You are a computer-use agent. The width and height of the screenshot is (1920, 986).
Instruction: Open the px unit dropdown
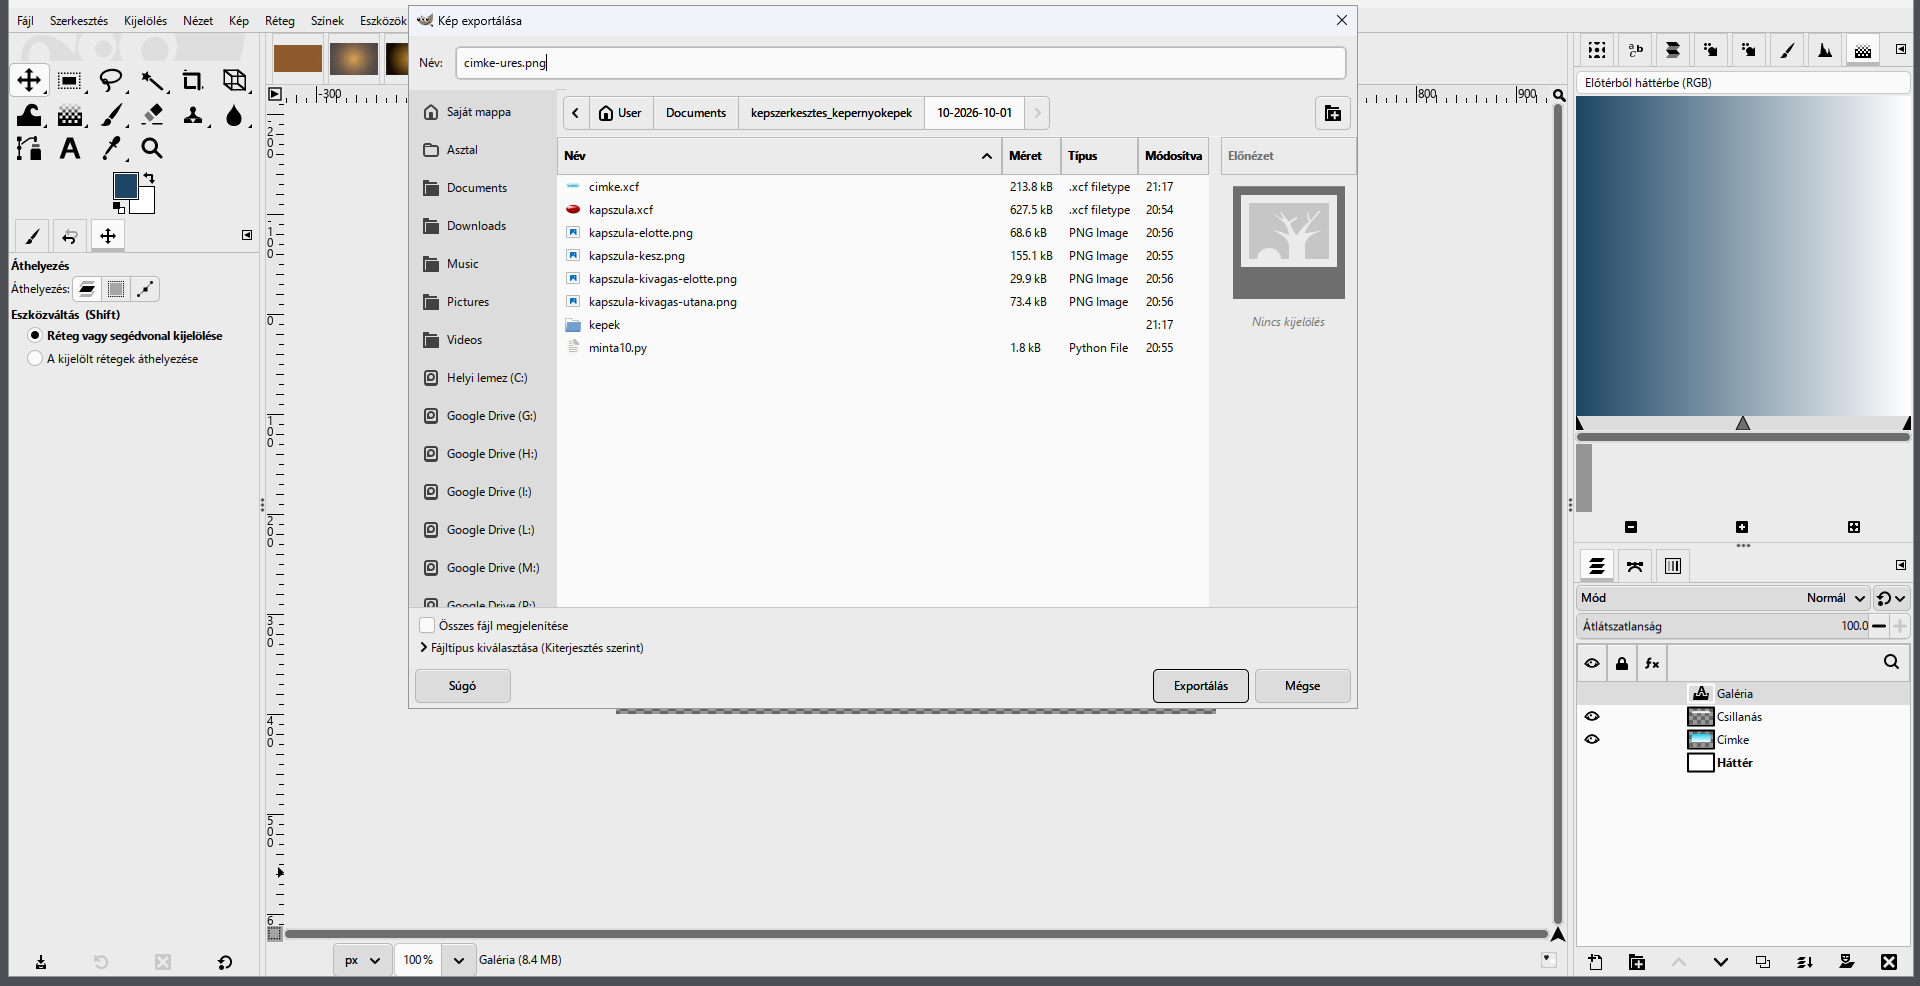tap(362, 960)
